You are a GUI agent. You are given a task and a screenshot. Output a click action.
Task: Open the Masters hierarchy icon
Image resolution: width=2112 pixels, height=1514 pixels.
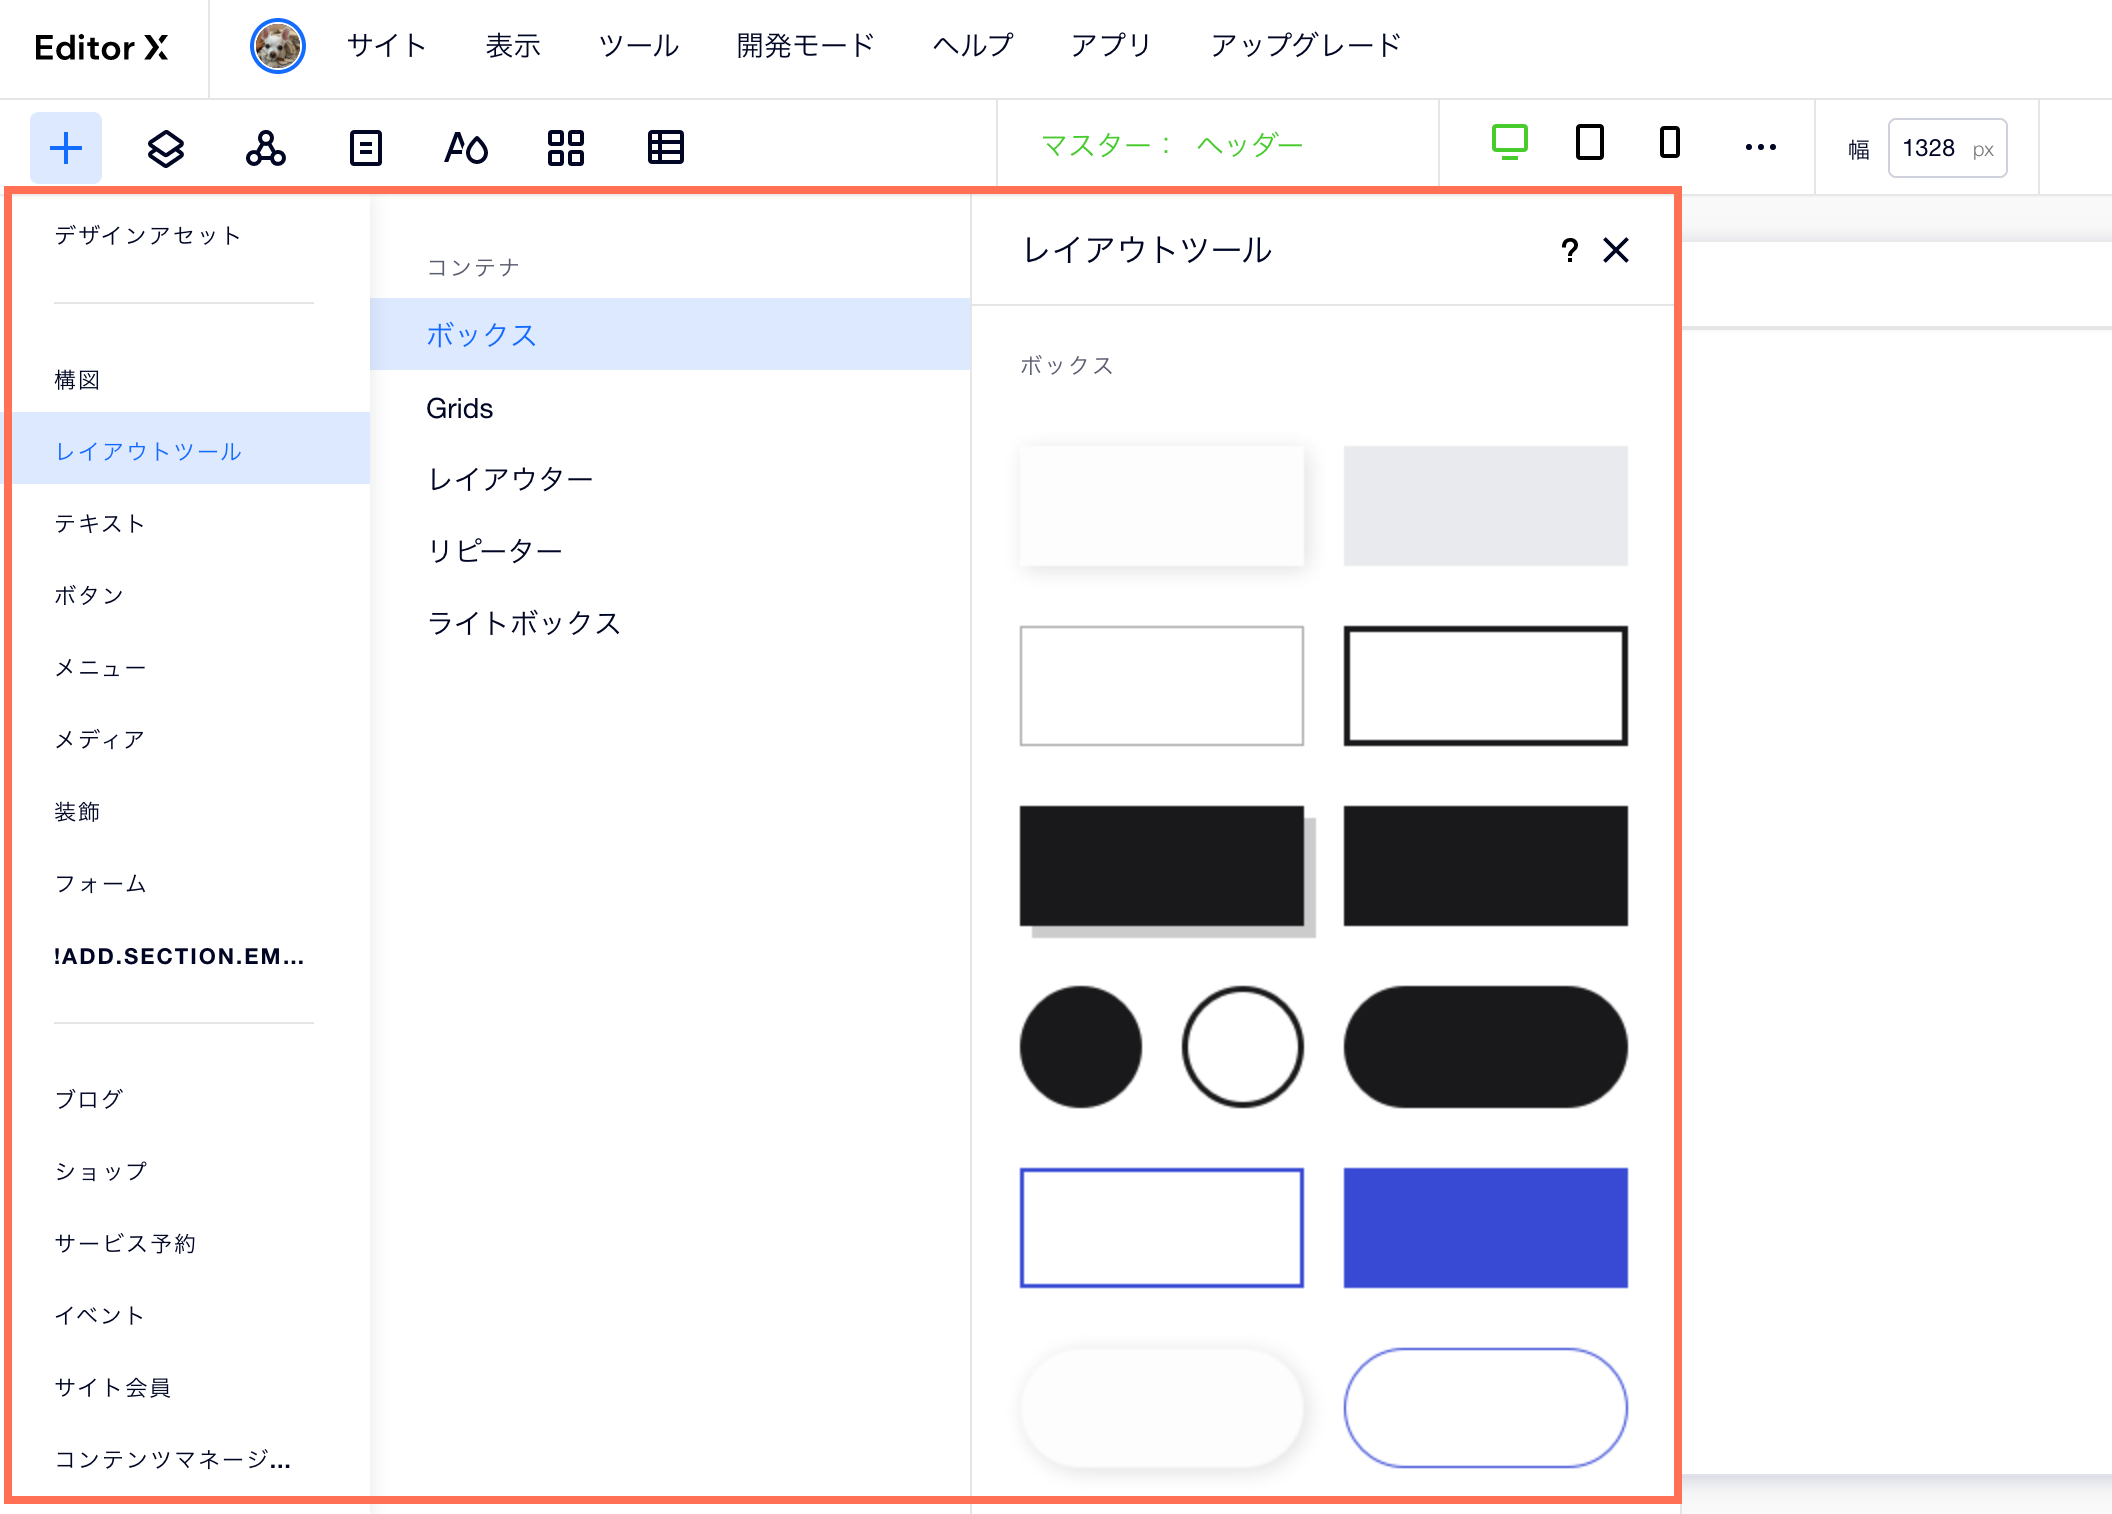coord(266,148)
